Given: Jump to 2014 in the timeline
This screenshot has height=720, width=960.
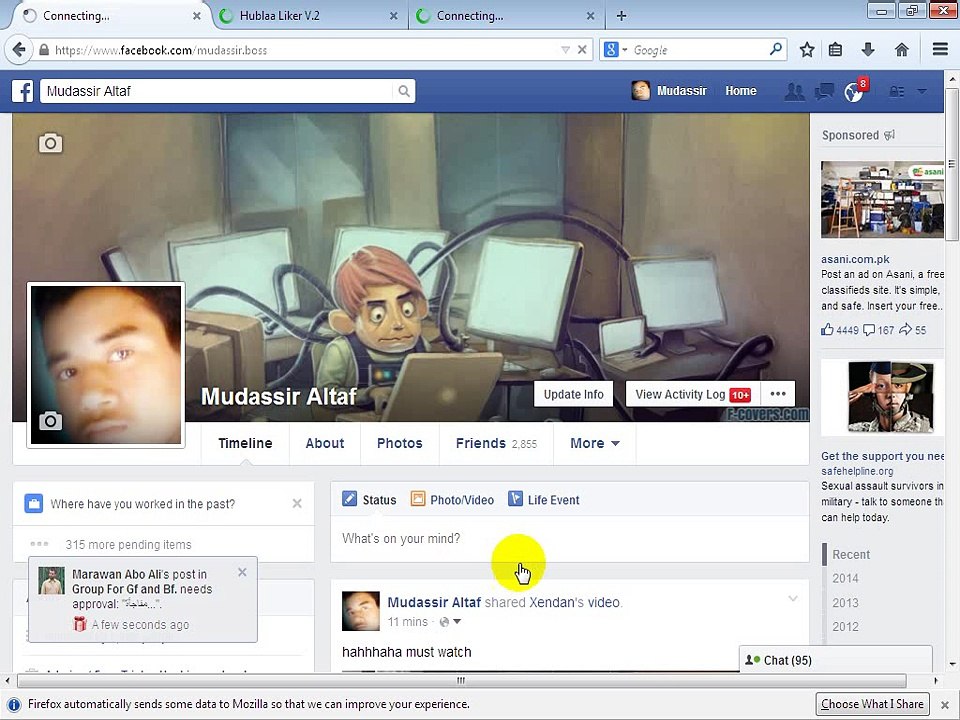Looking at the screenshot, I should tap(845, 579).
